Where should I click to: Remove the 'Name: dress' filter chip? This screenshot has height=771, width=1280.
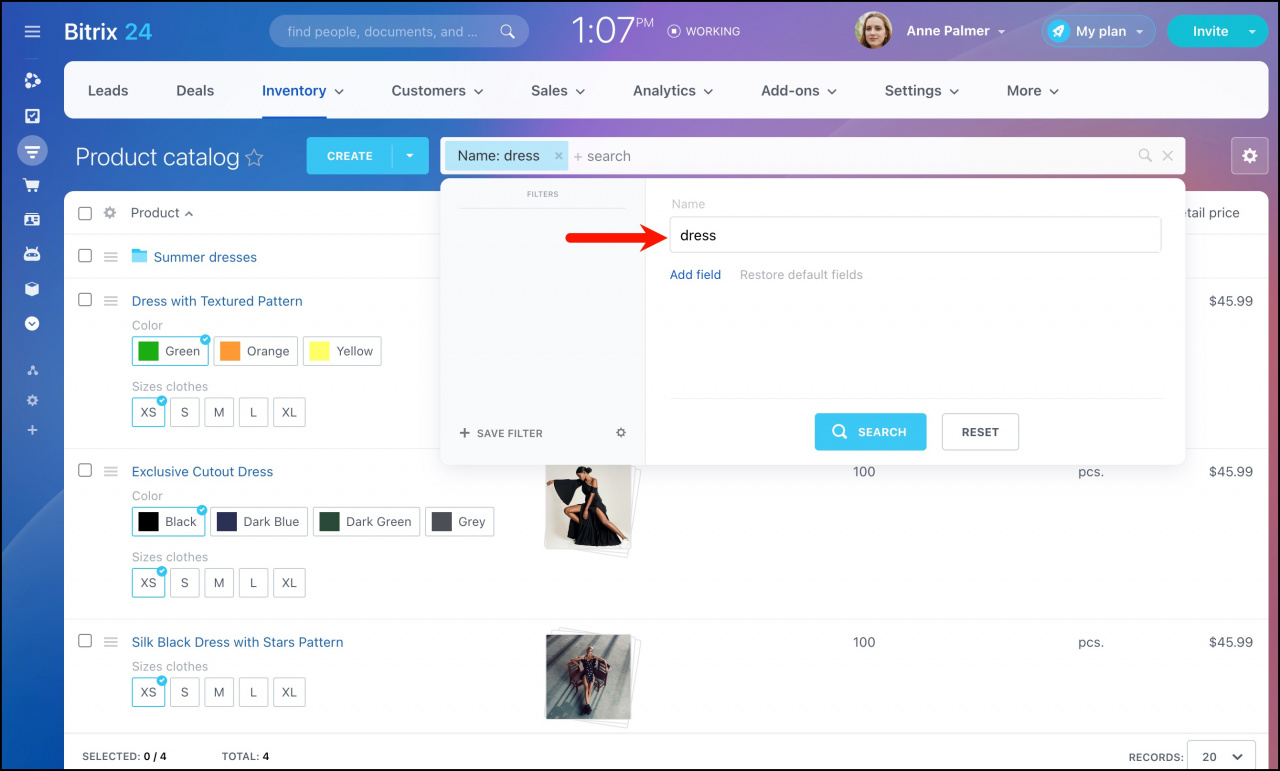[x=558, y=156]
